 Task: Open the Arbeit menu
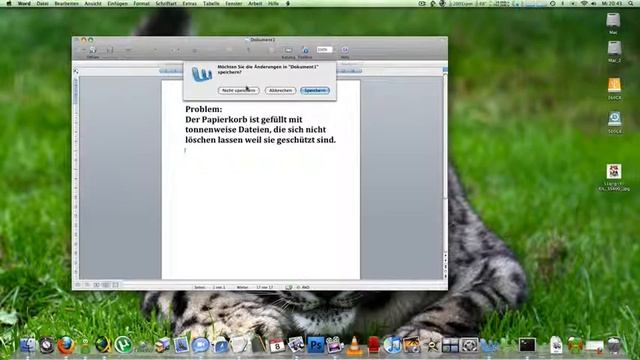[255, 3]
